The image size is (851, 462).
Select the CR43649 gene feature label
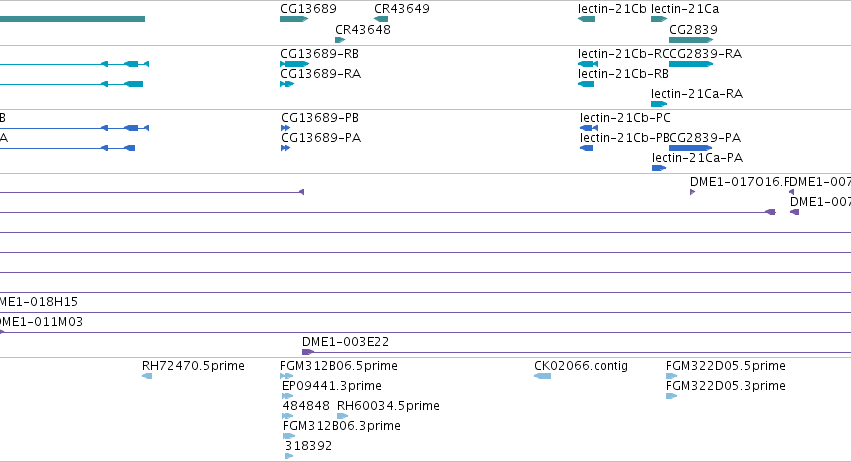pos(402,9)
